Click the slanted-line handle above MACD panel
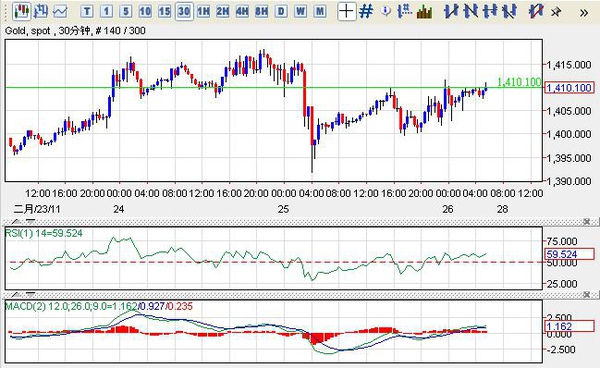This screenshot has width=600, height=368. [x=16, y=294]
